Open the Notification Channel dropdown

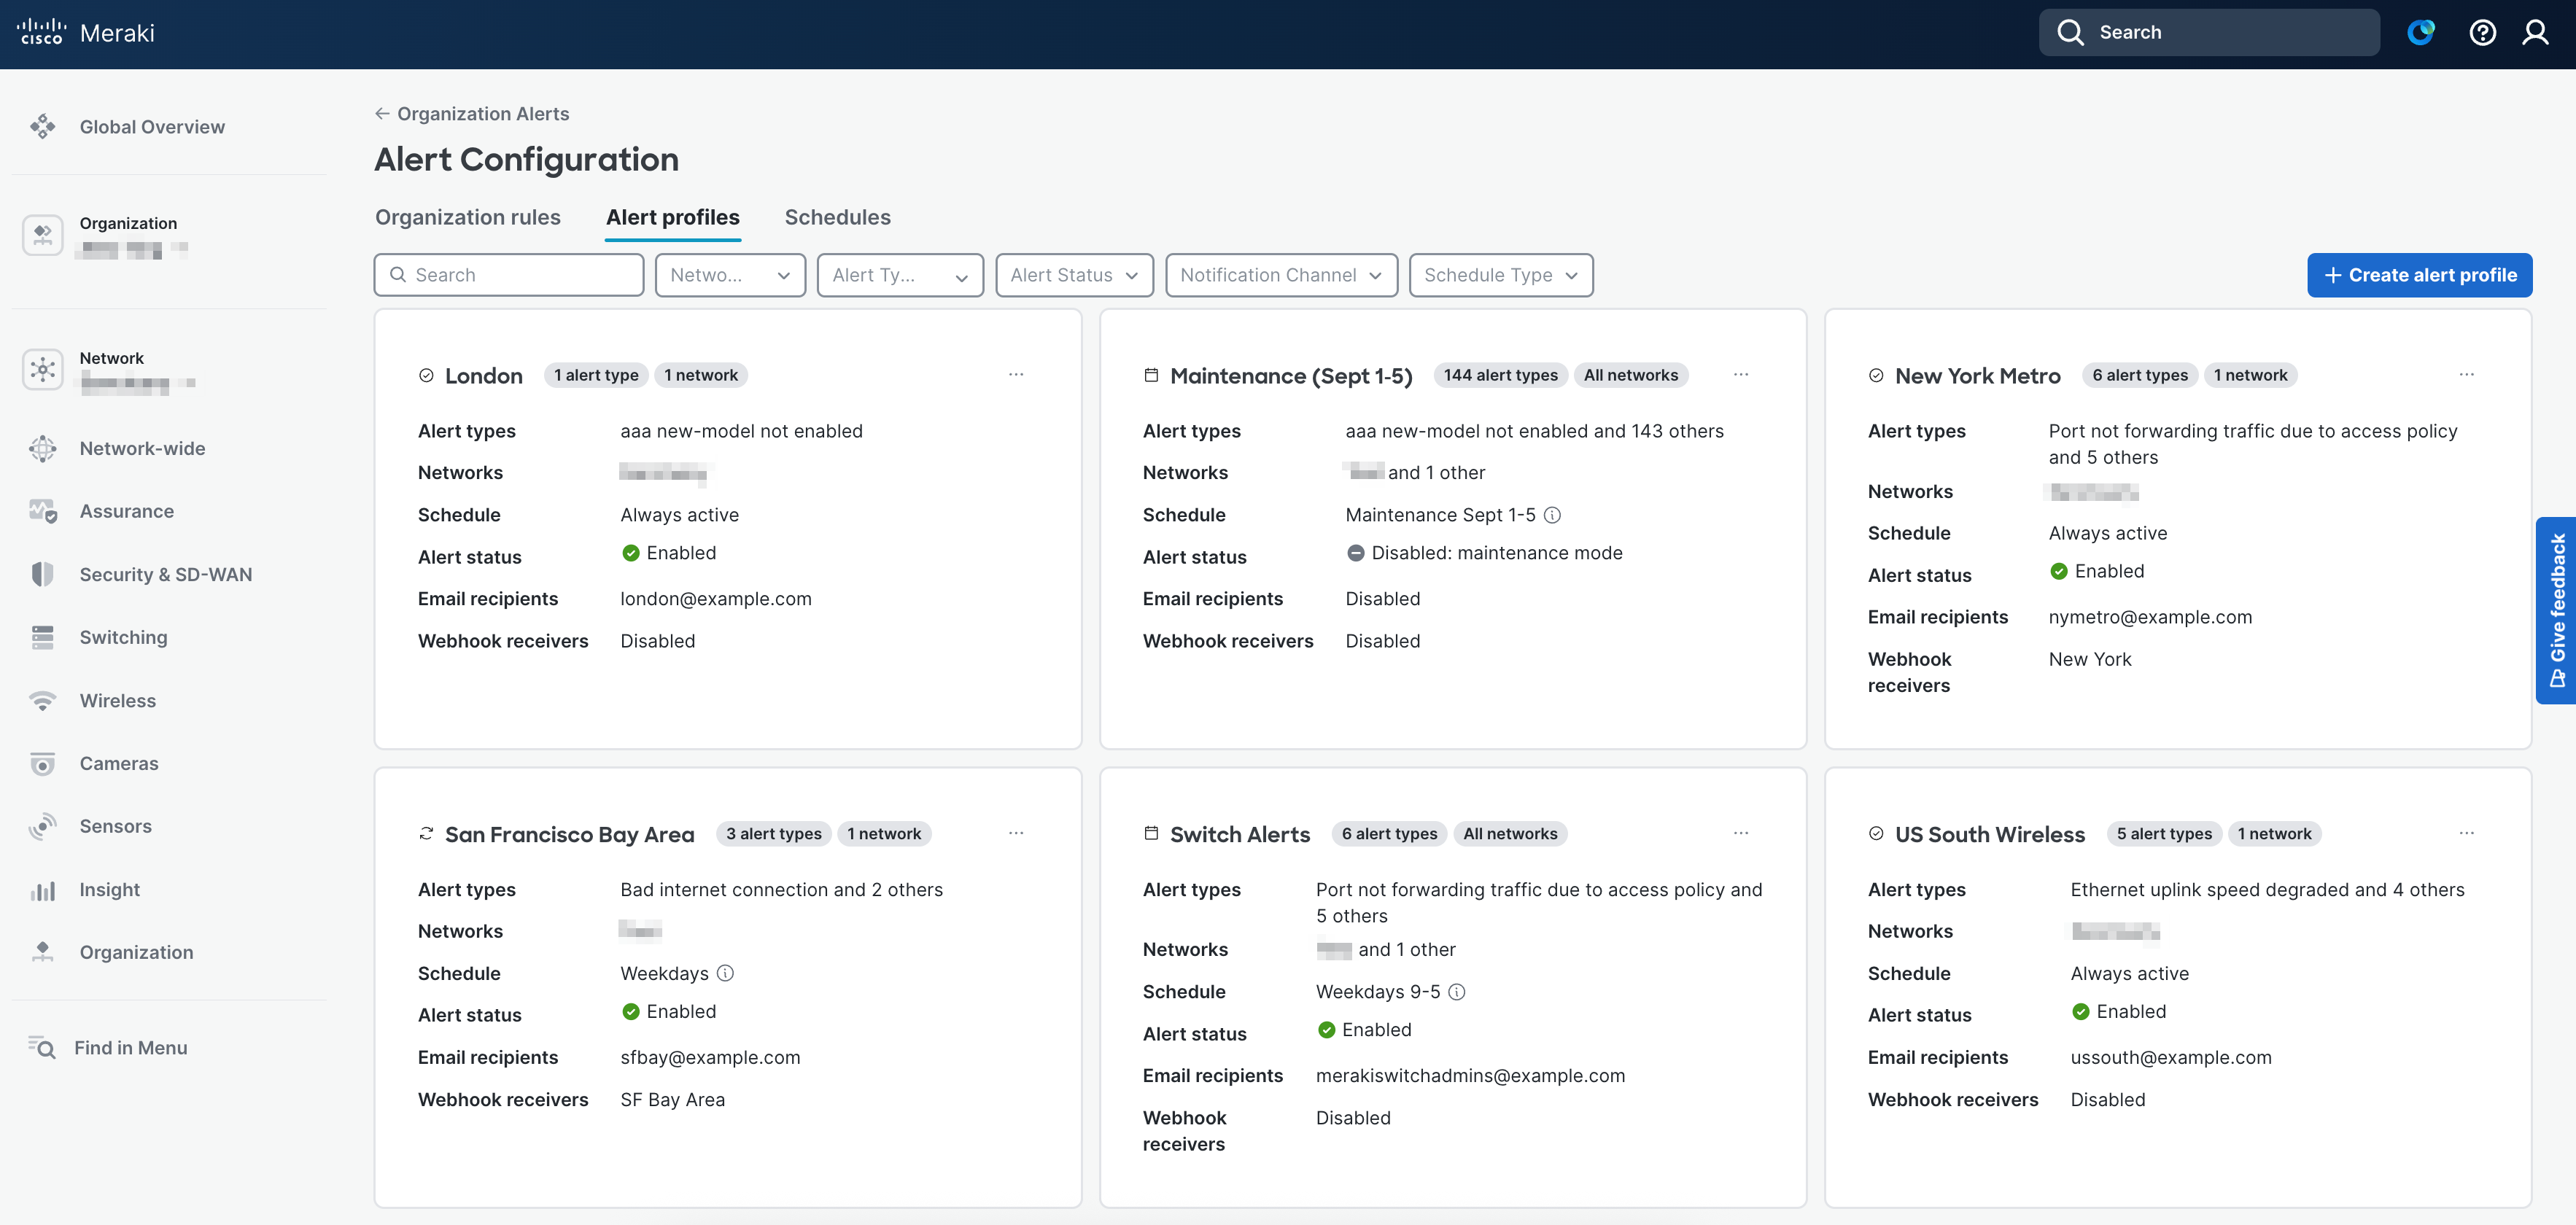tap(1281, 275)
